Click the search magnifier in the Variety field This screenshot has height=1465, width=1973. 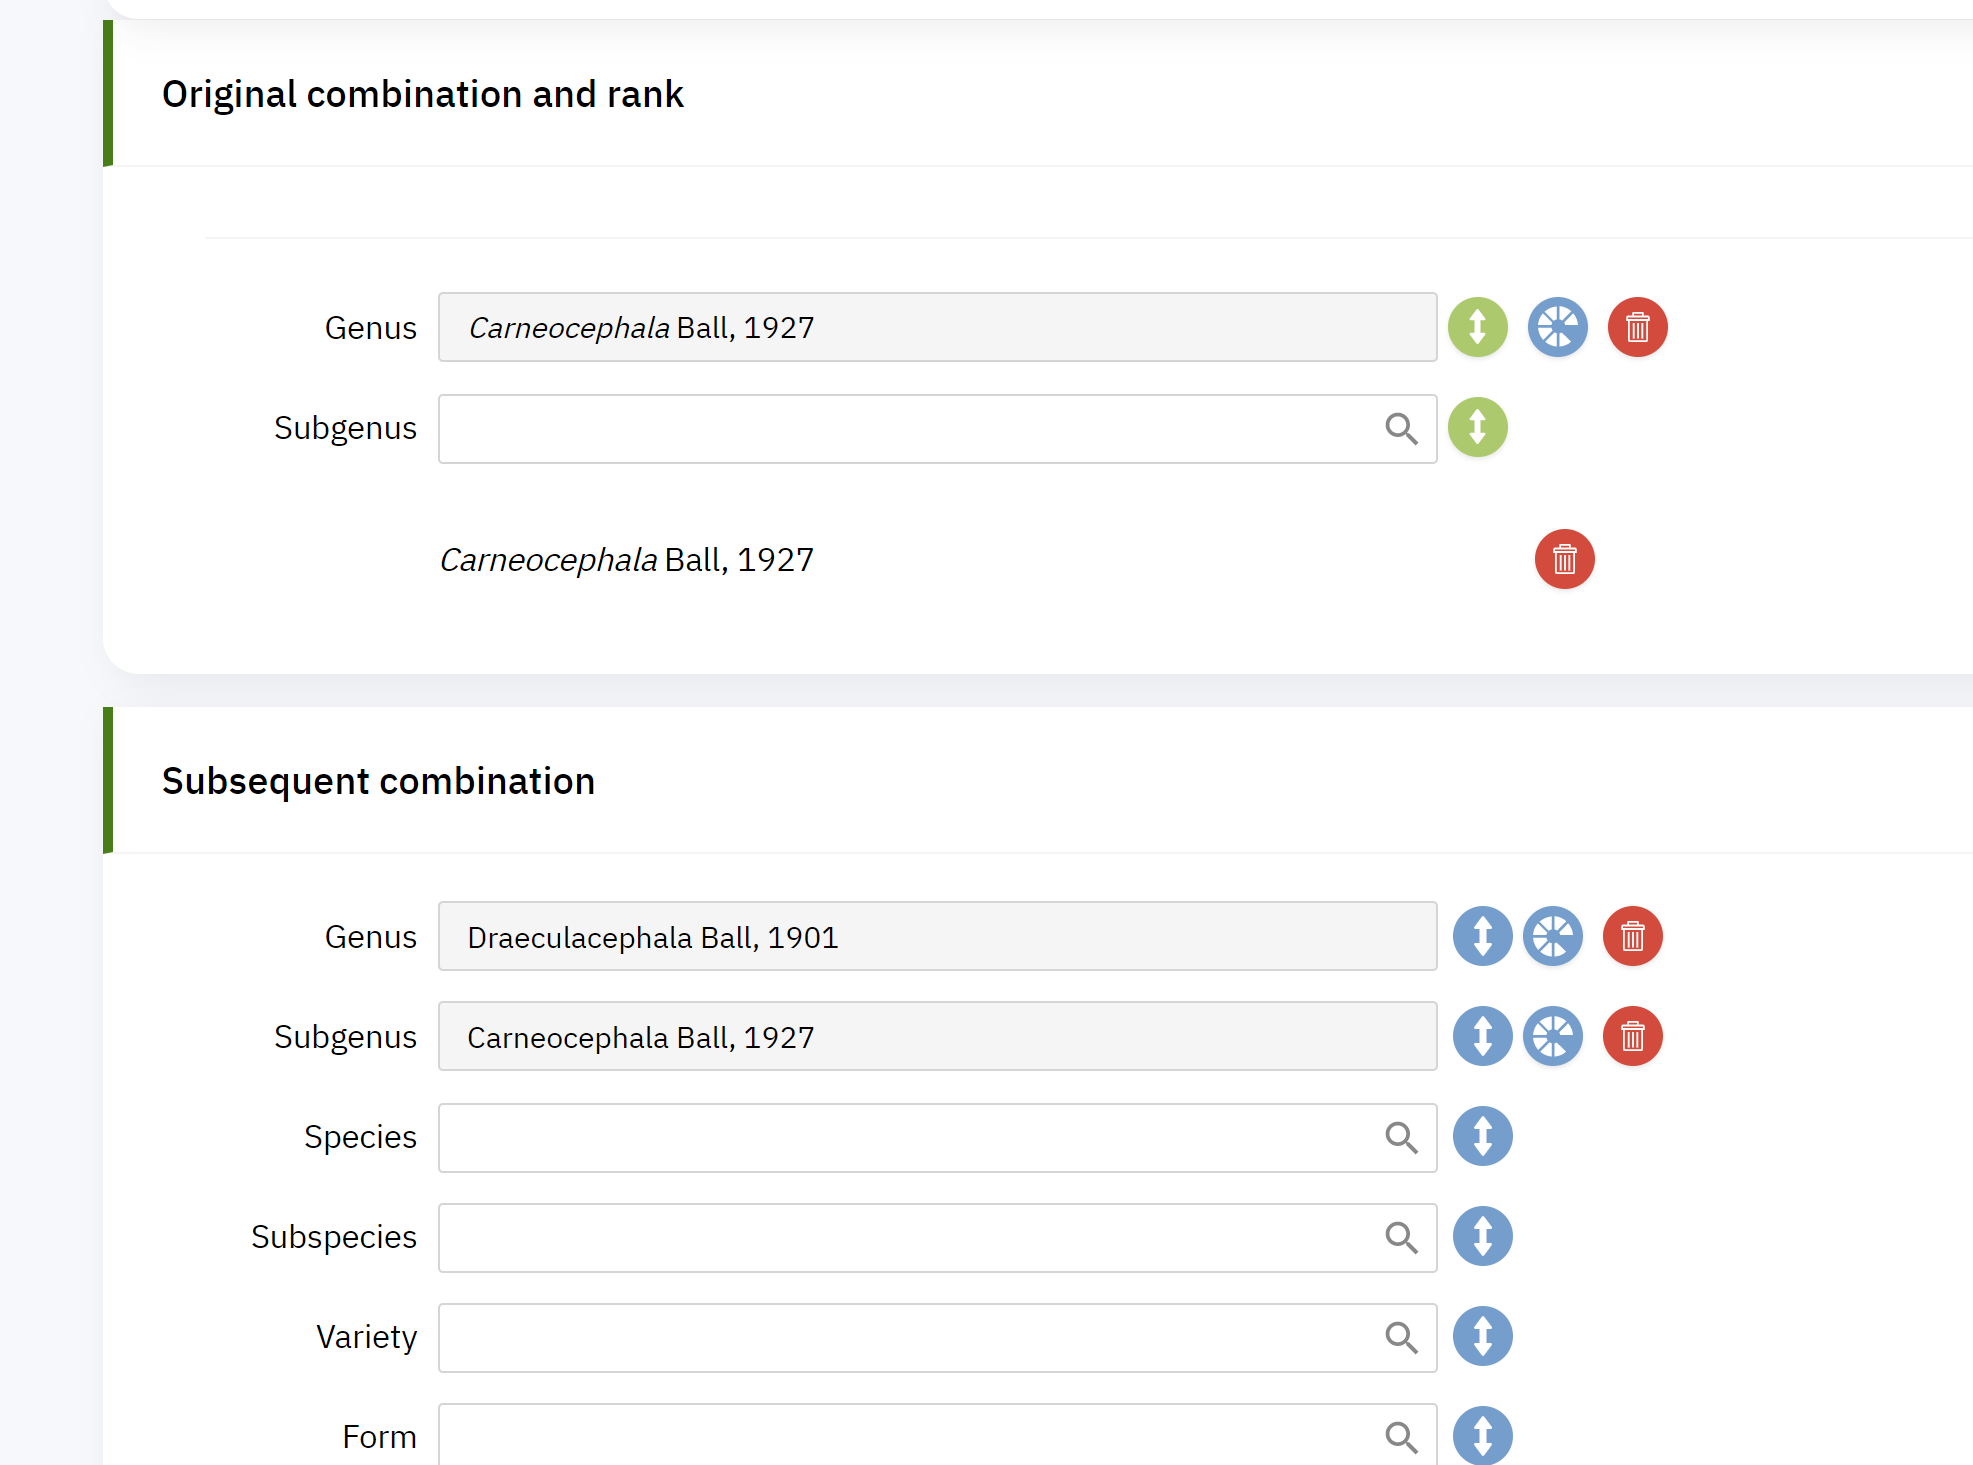coord(1402,1337)
